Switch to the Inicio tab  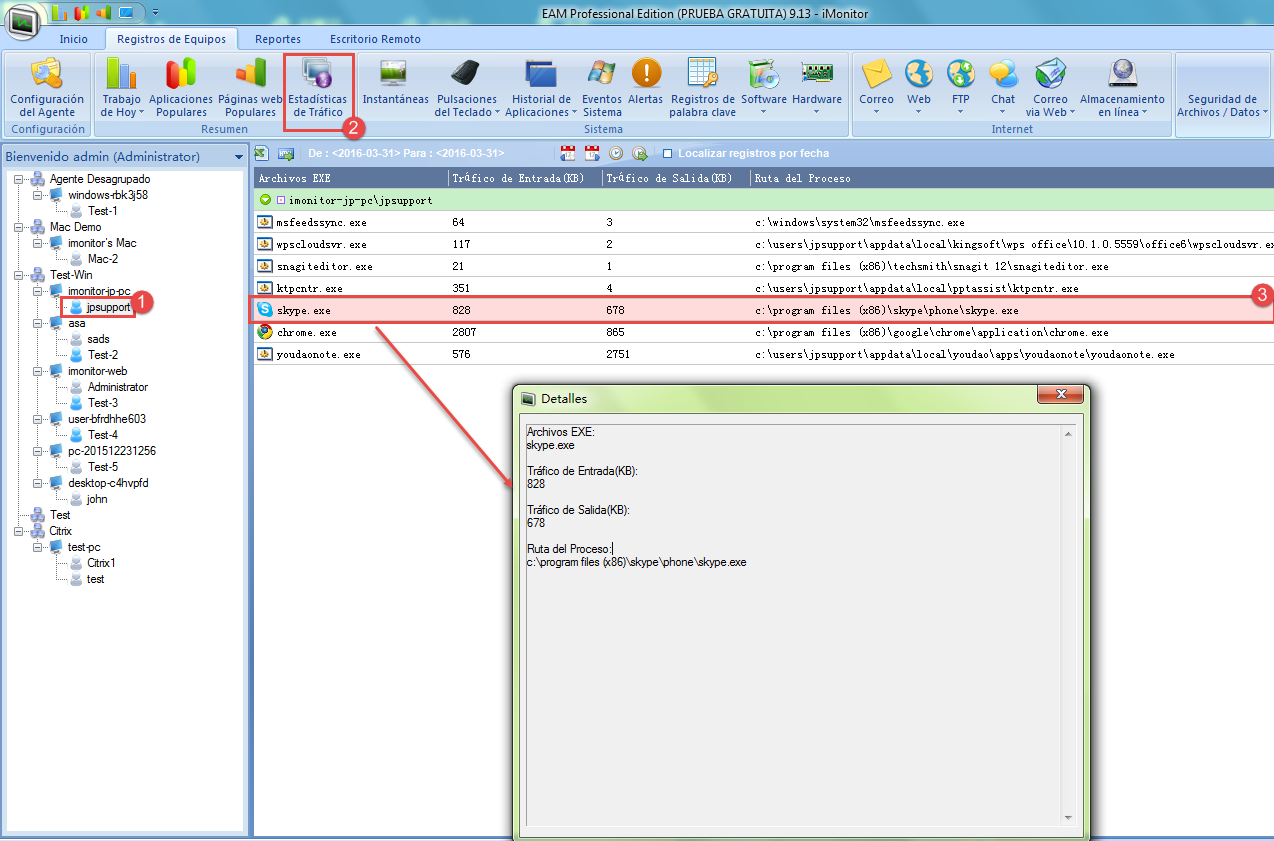tap(73, 39)
